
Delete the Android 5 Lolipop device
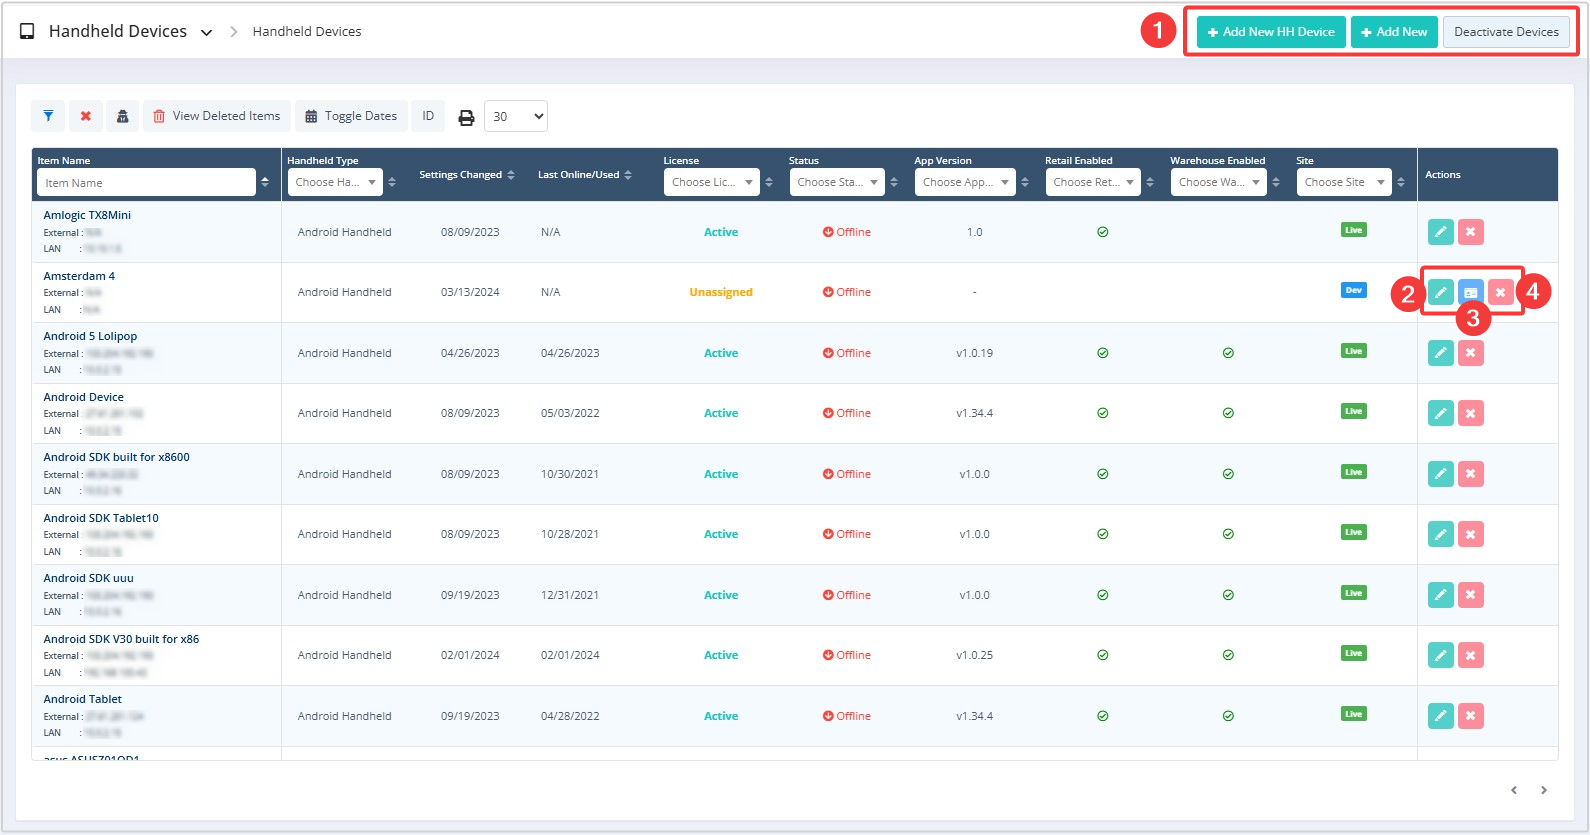pos(1470,353)
